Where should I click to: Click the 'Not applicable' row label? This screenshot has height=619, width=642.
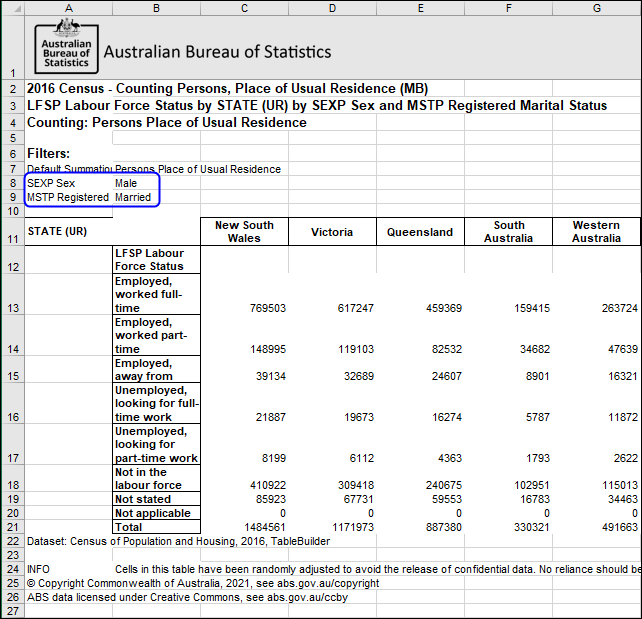[156, 513]
